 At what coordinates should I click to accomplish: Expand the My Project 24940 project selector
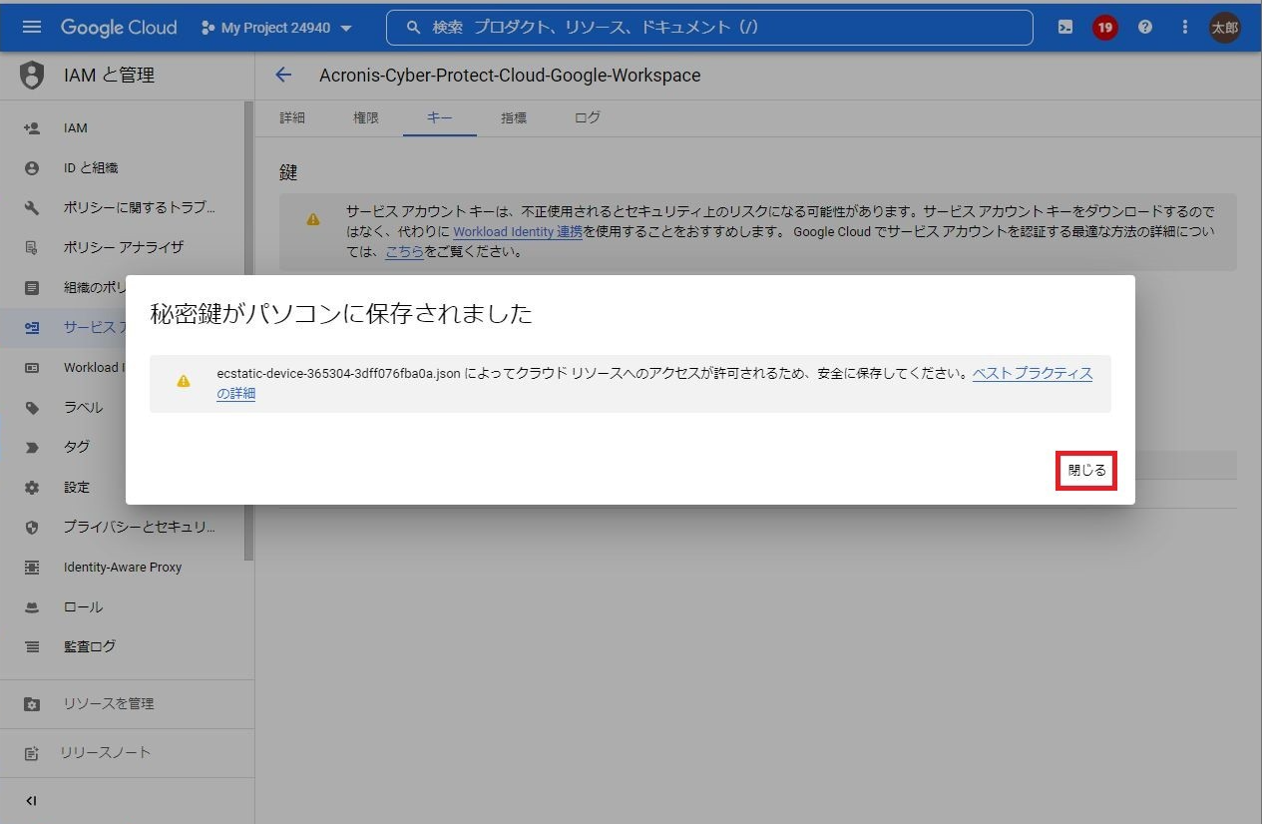coord(277,27)
